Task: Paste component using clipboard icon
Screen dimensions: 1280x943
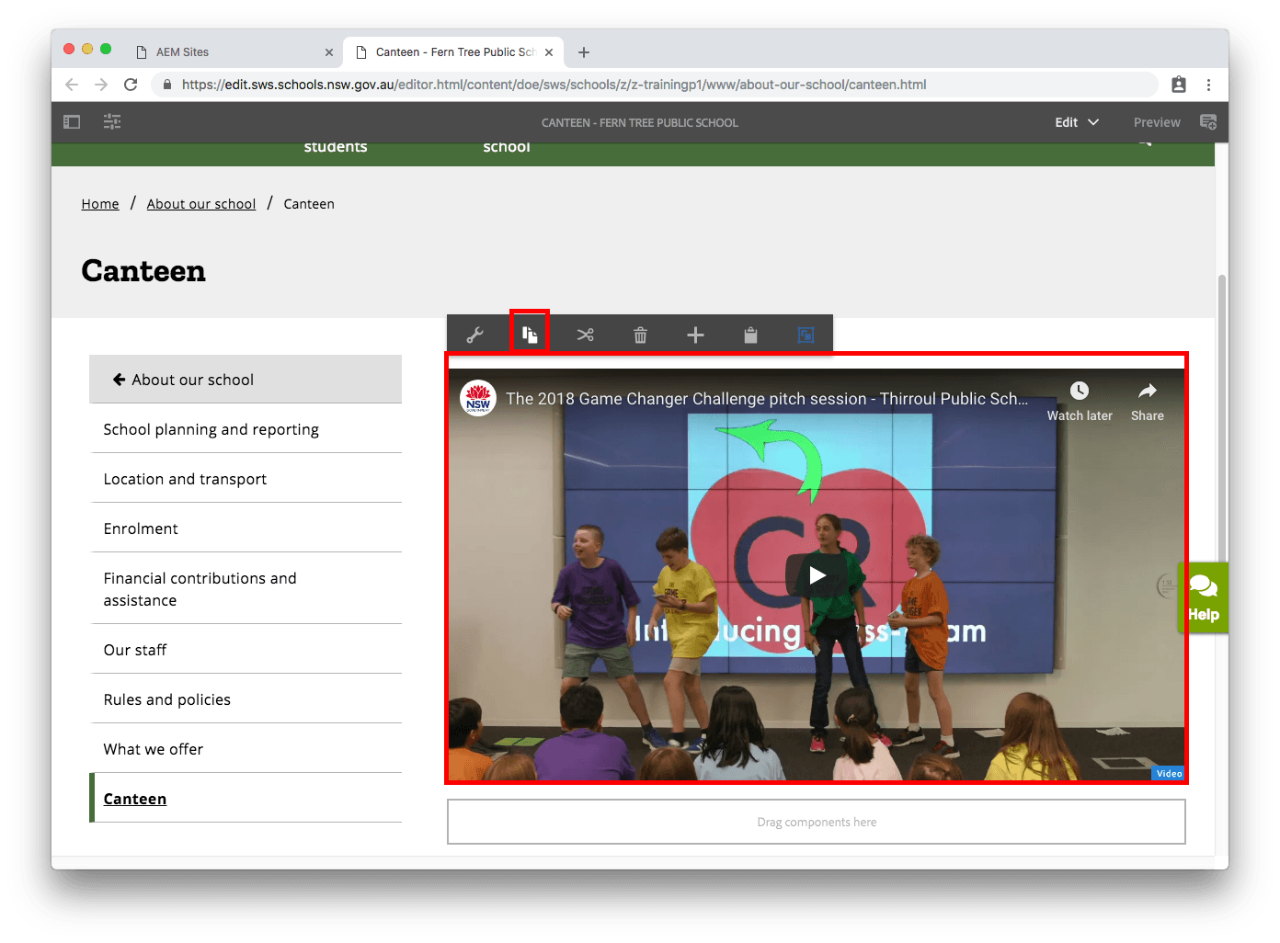Action: (x=750, y=335)
